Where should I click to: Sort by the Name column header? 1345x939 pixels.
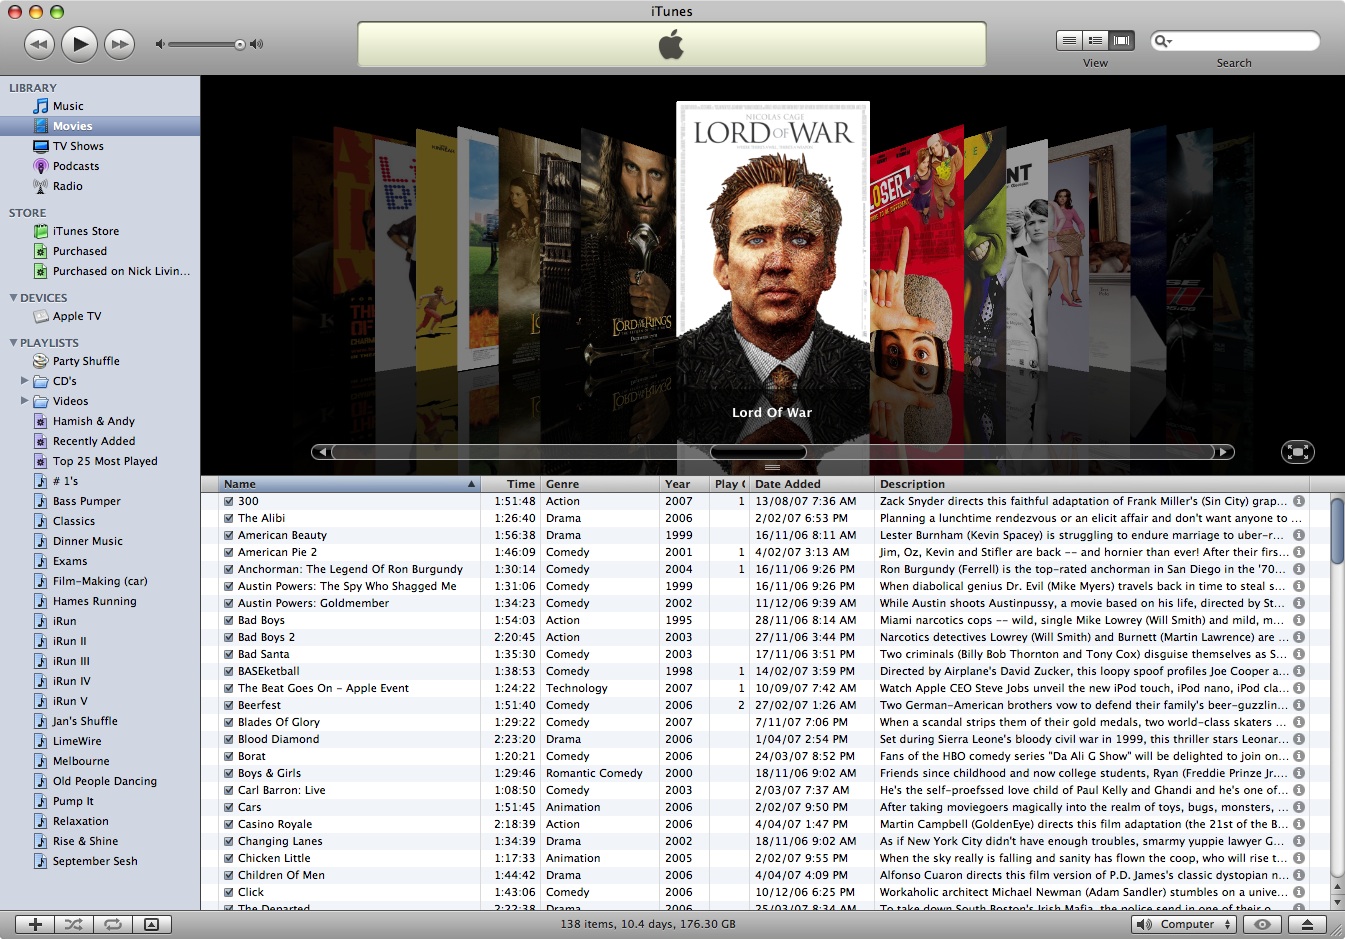point(350,484)
